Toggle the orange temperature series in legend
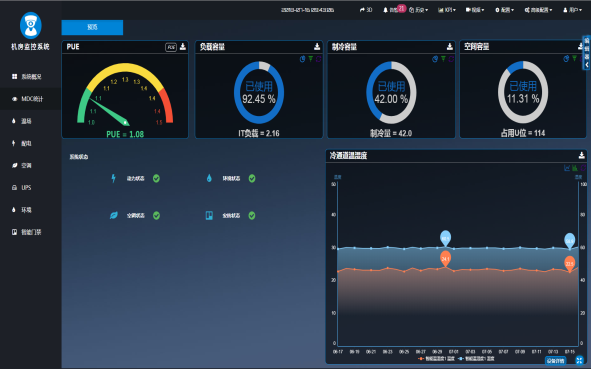 click(436, 358)
